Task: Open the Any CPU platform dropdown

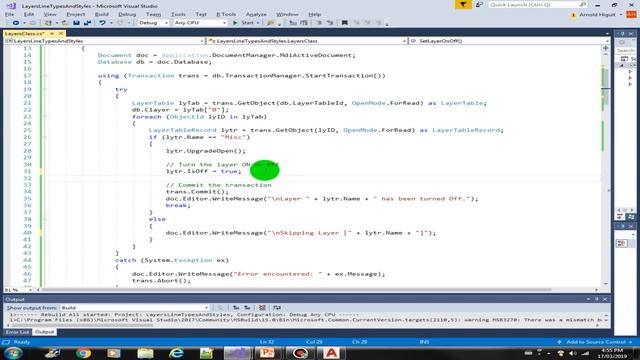Action: (200, 23)
